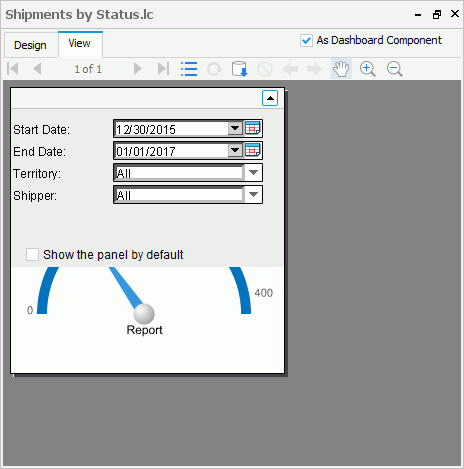Switch to the Design tab
464x469 pixels.
[x=30, y=45]
